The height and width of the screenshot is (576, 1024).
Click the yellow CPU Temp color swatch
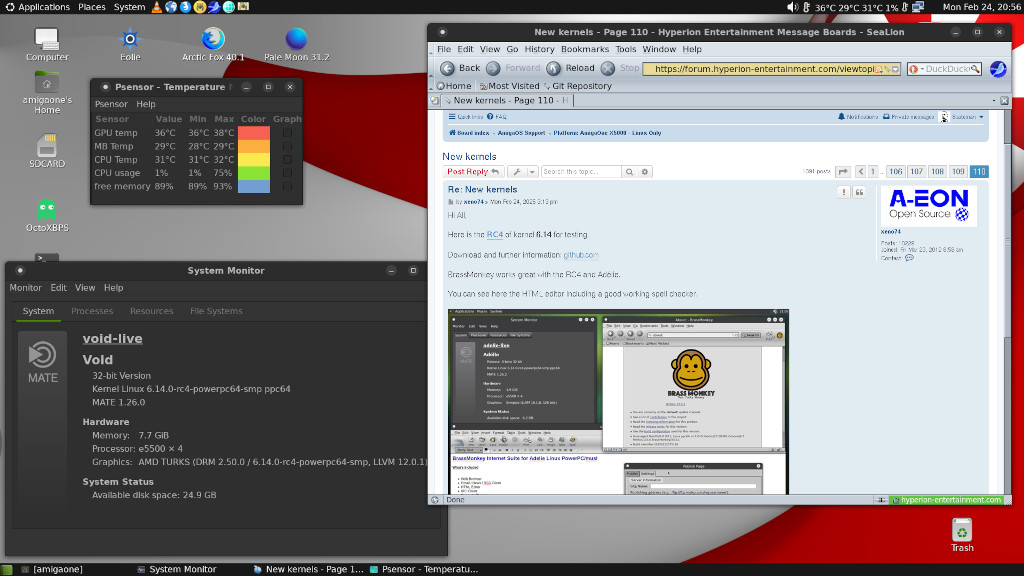pos(254,159)
